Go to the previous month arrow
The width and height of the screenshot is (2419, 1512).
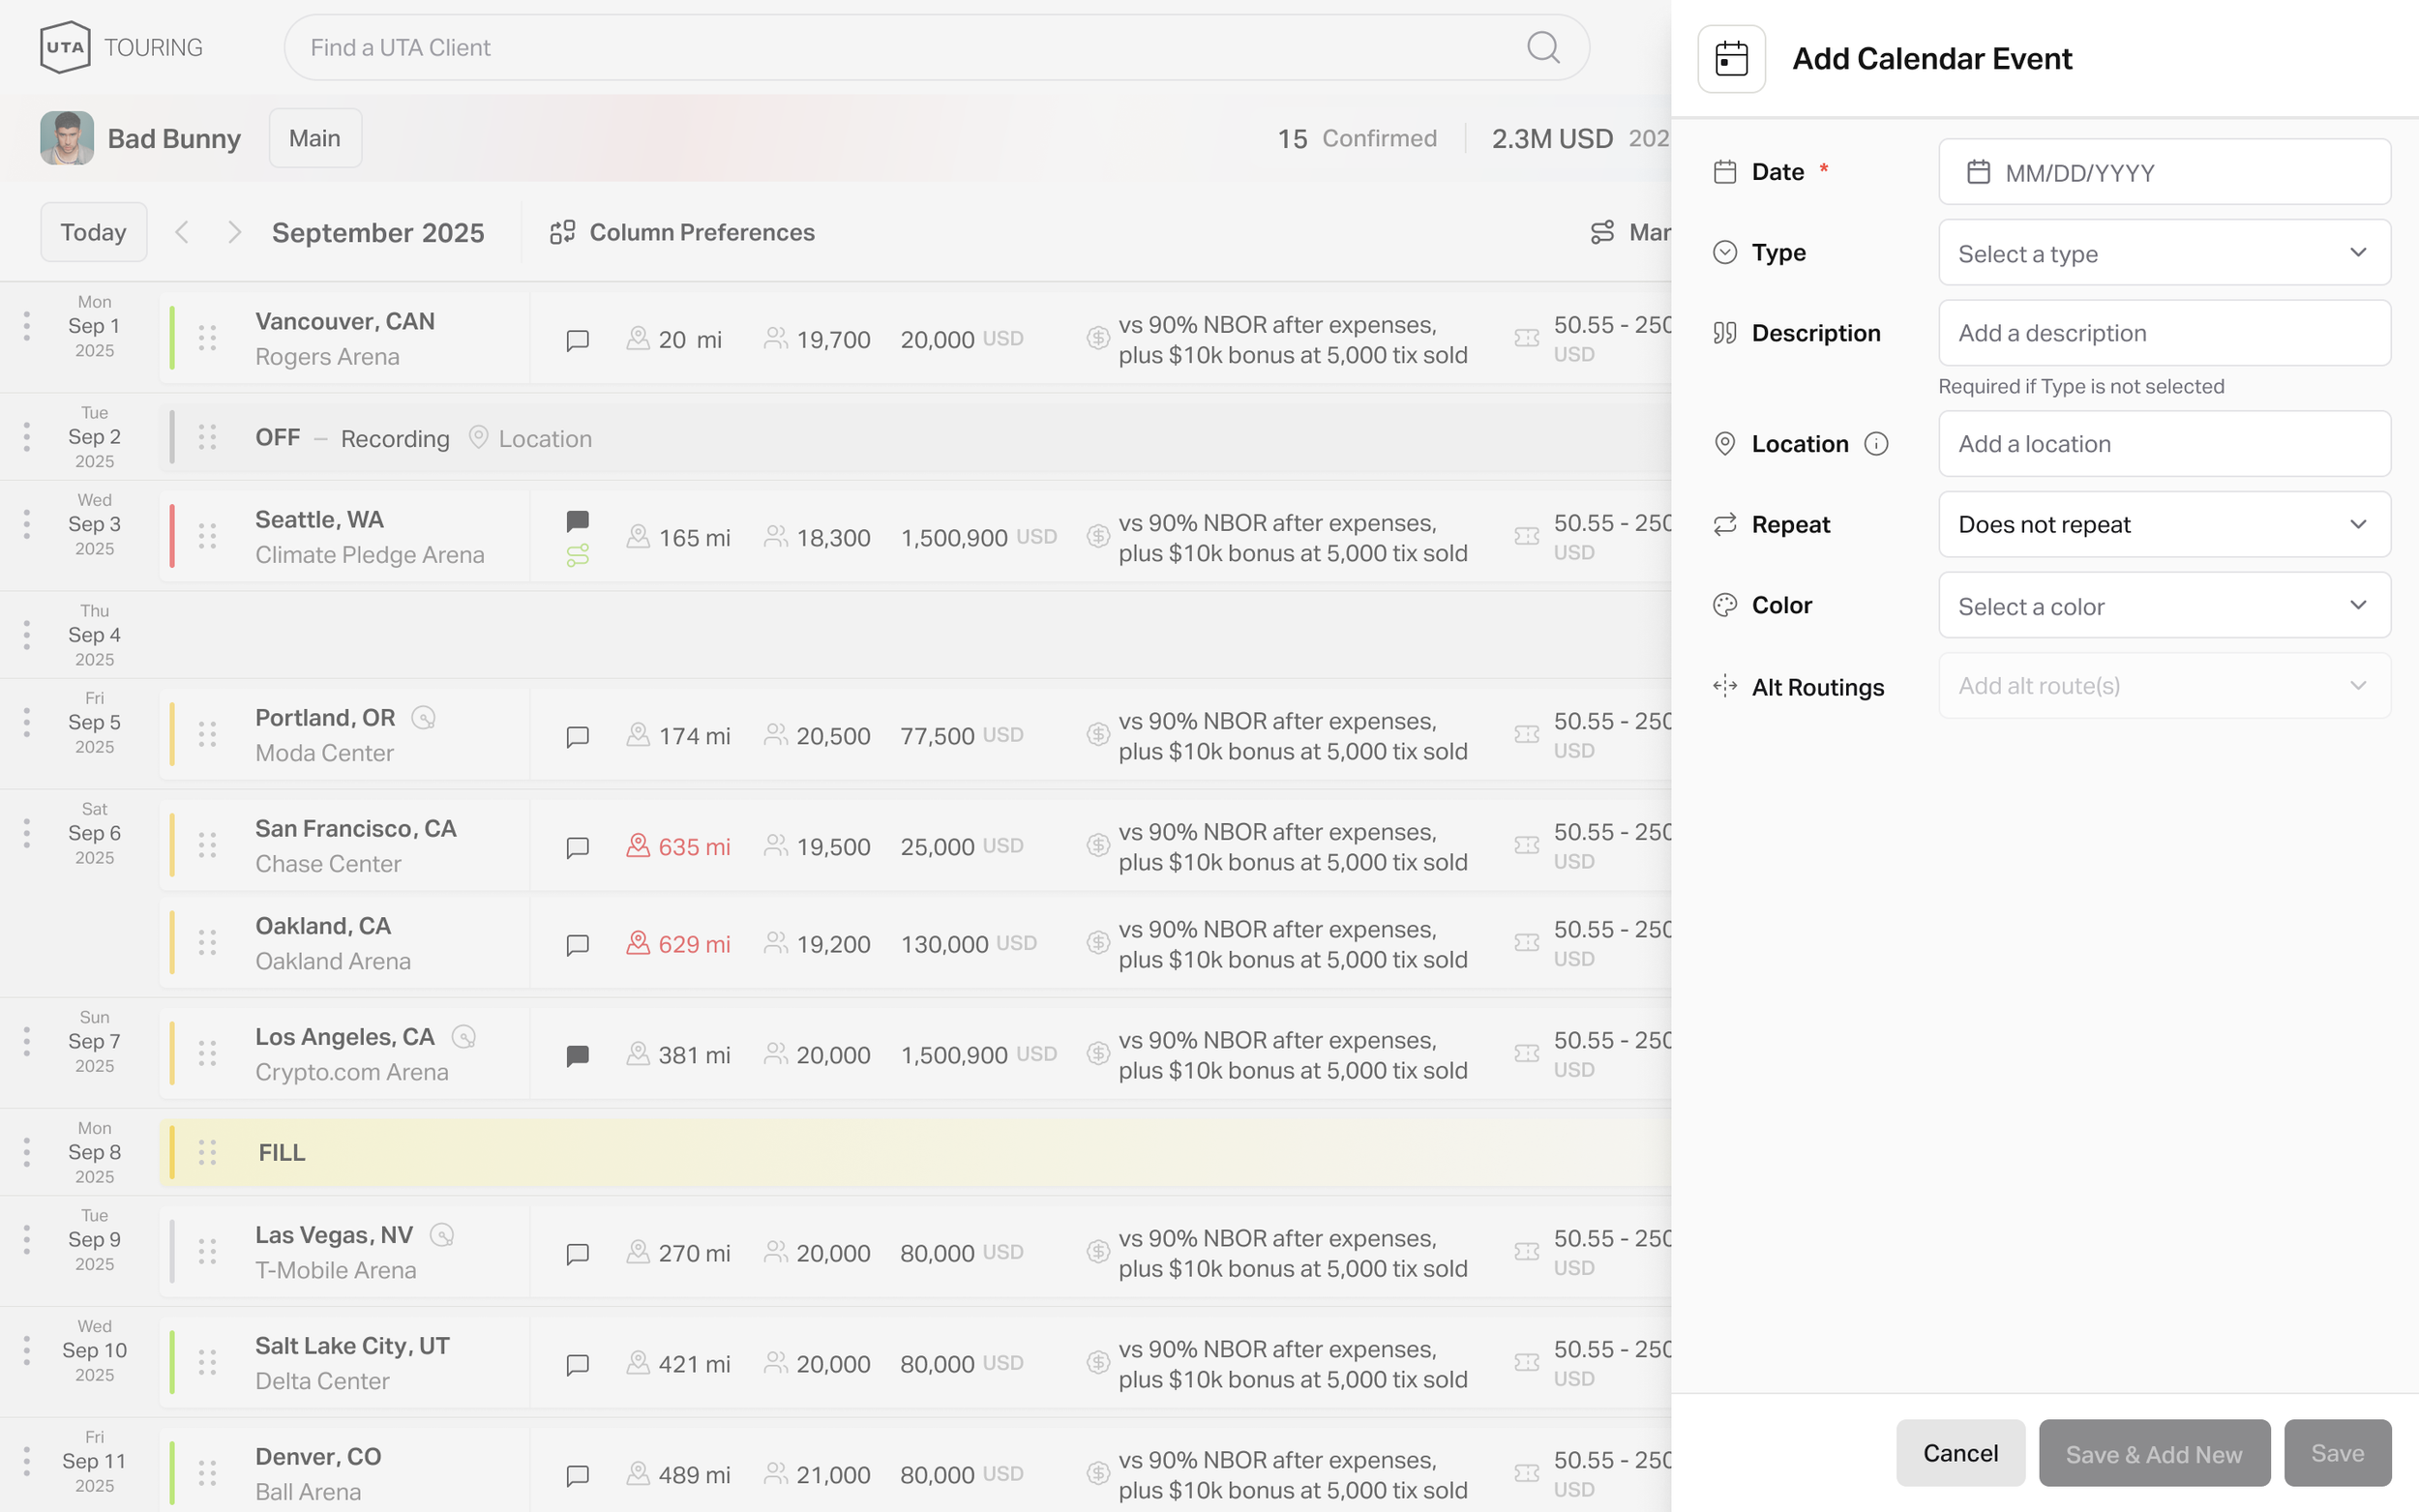point(182,232)
